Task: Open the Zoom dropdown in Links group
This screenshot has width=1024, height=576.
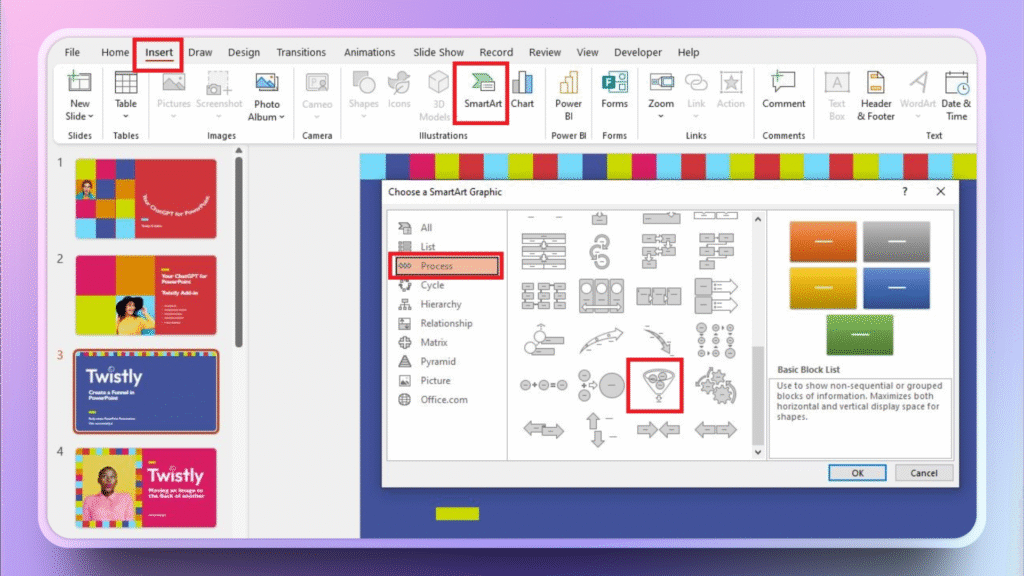Action: click(660, 116)
